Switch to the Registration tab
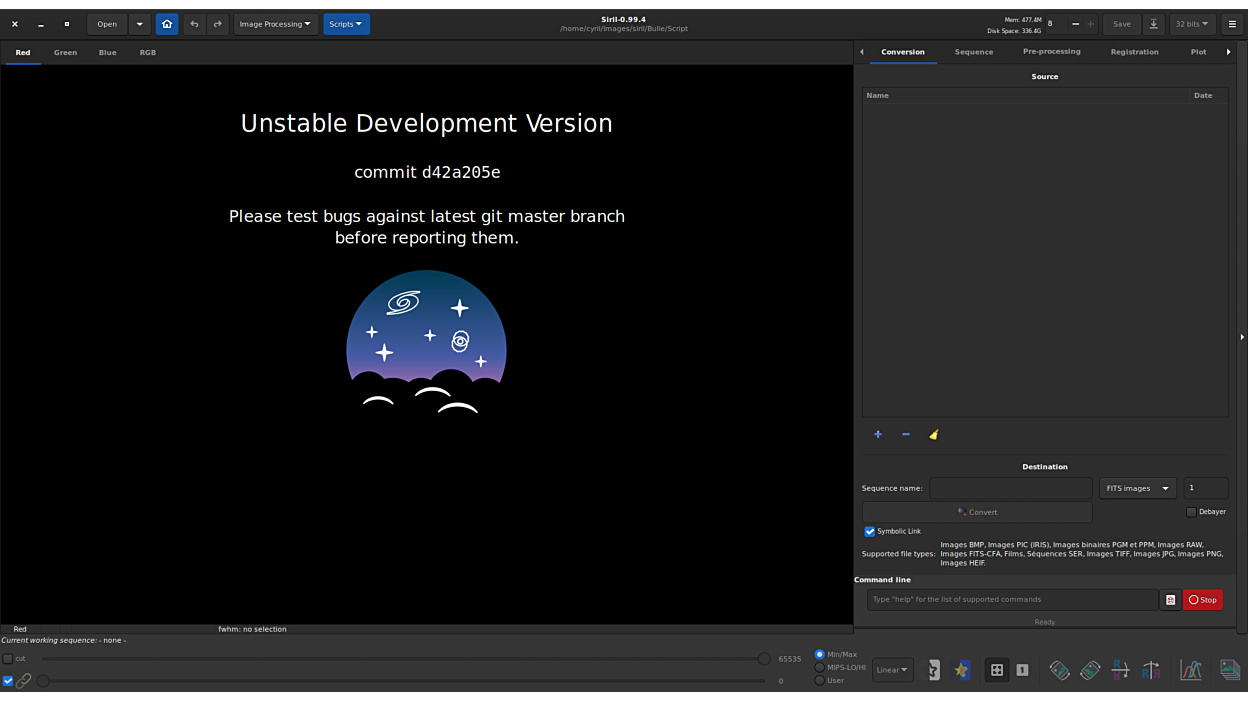 [1134, 52]
